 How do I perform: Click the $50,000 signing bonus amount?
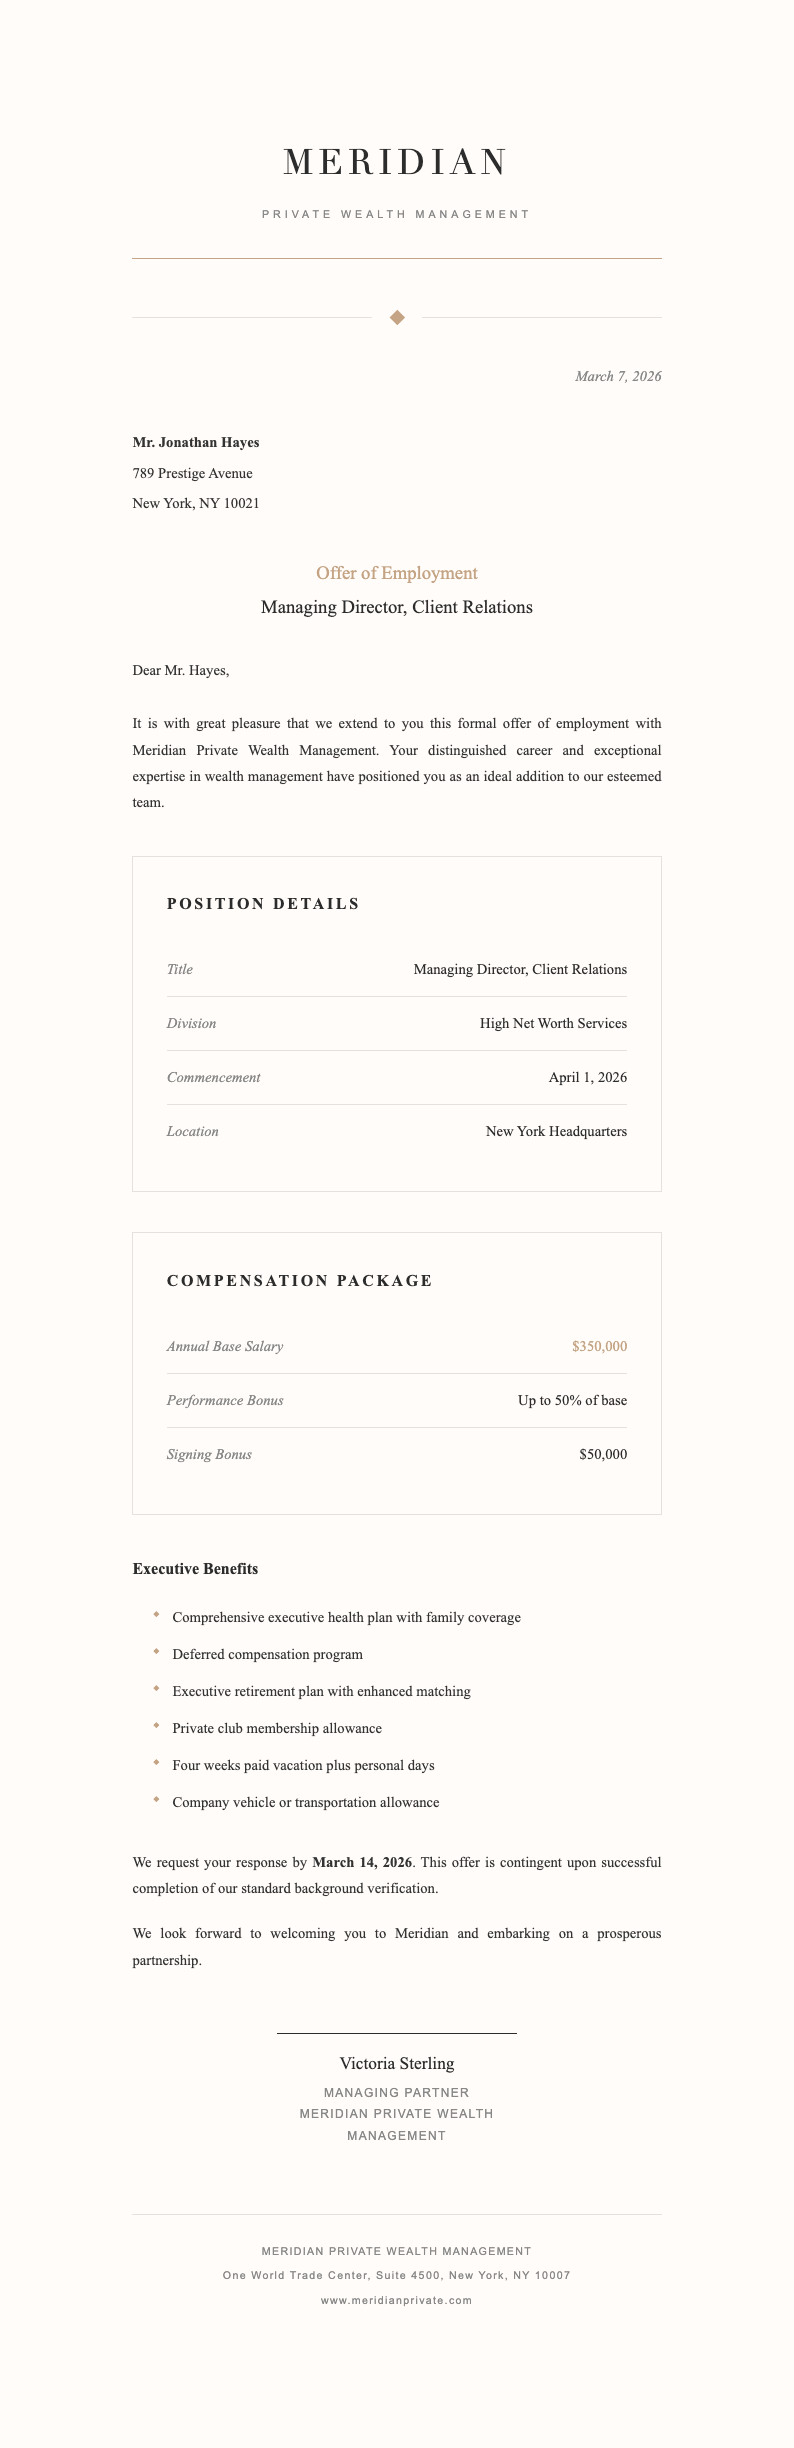[603, 1455]
